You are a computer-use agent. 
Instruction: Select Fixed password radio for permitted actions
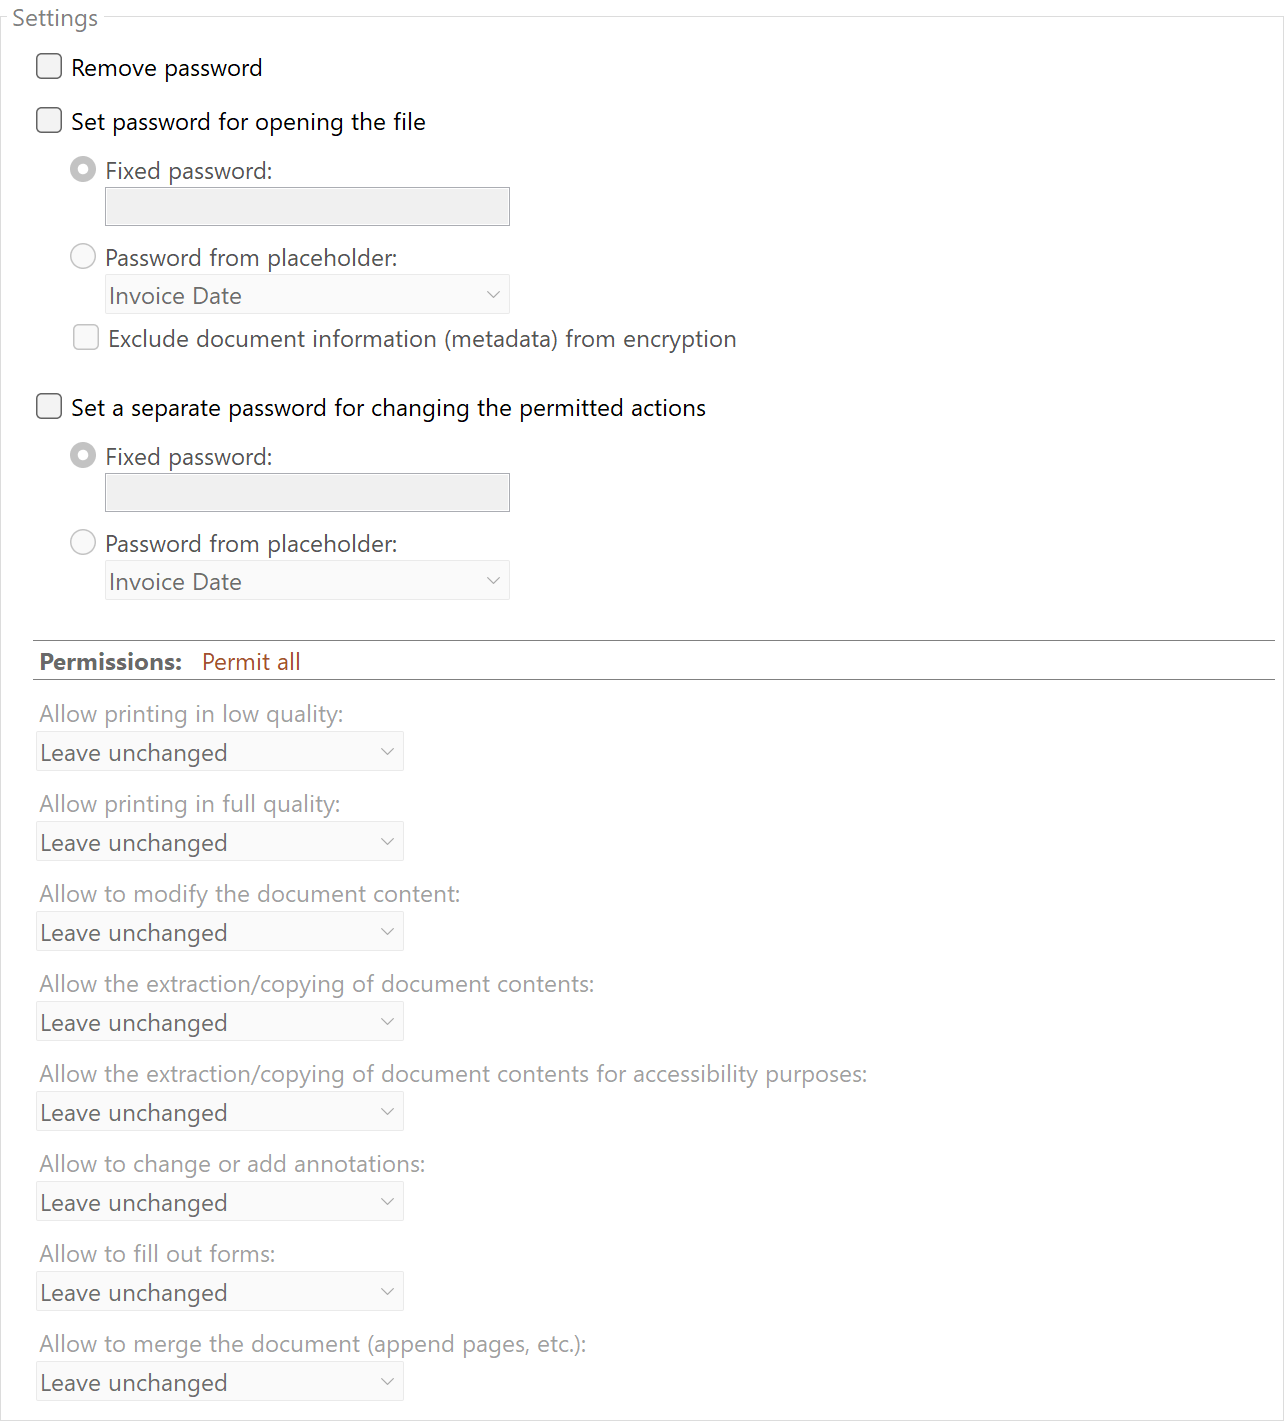pos(83,456)
